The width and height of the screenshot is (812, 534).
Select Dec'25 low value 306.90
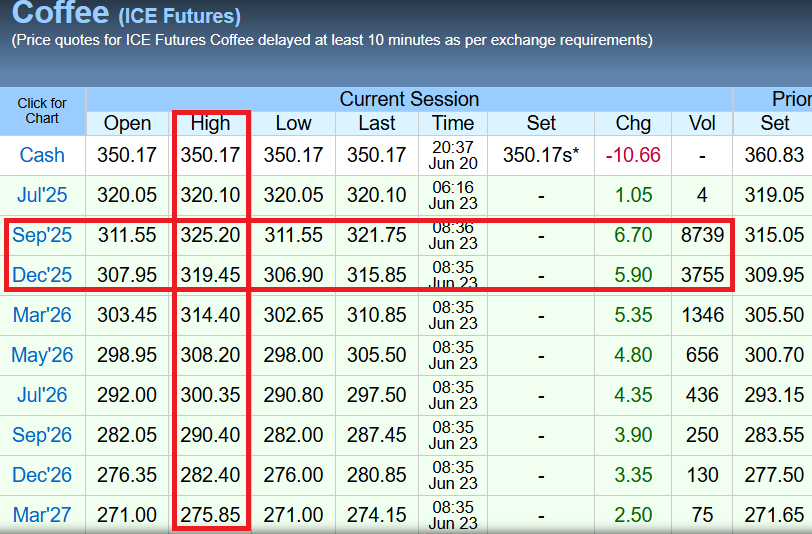pyautogui.click(x=293, y=275)
